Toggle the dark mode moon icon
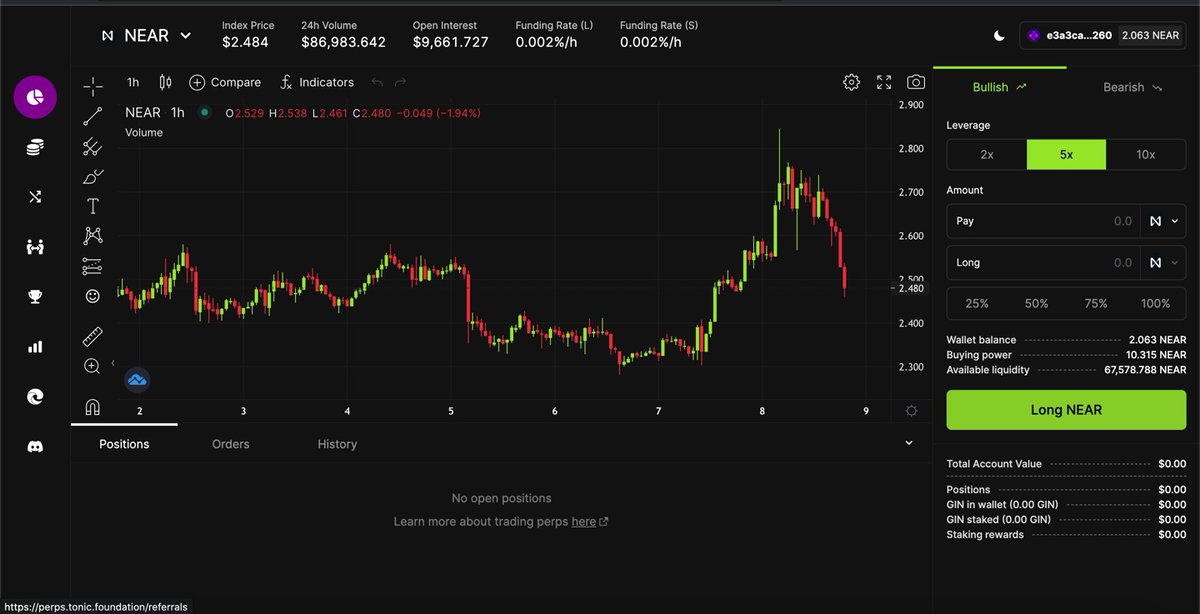The image size is (1200, 614). (999, 35)
